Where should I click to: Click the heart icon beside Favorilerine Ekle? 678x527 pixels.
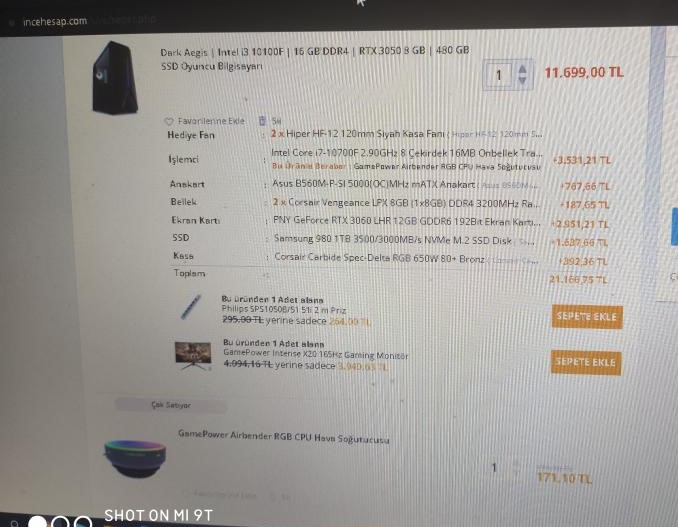click(x=169, y=121)
